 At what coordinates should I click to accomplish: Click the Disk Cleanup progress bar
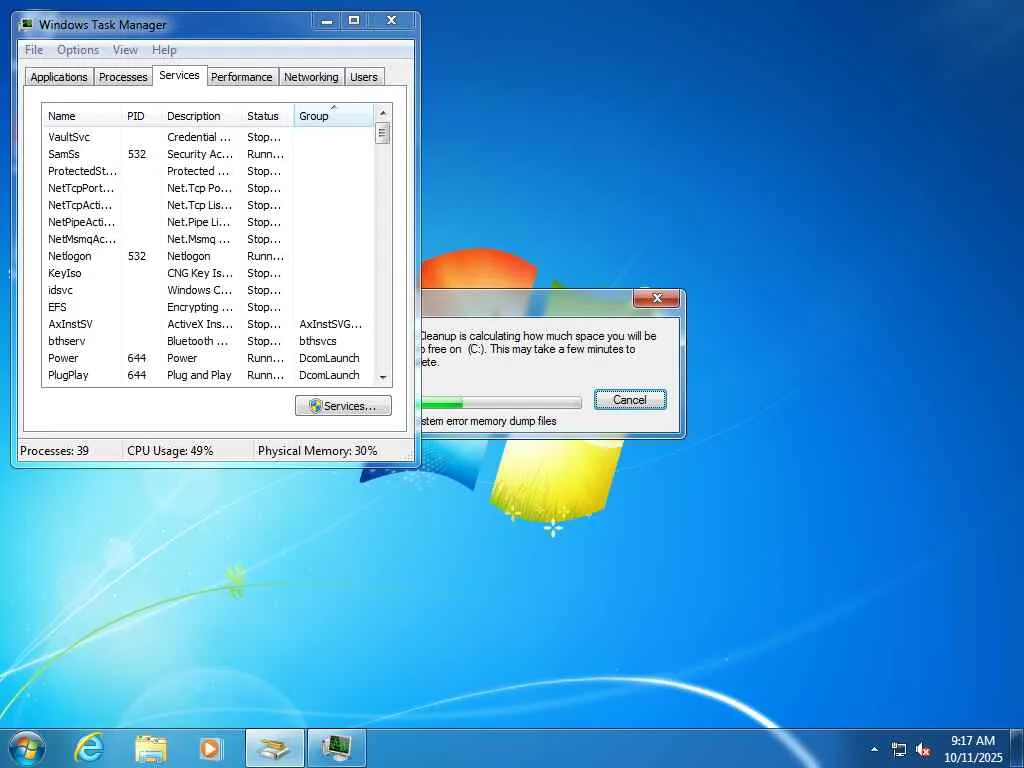pos(501,402)
